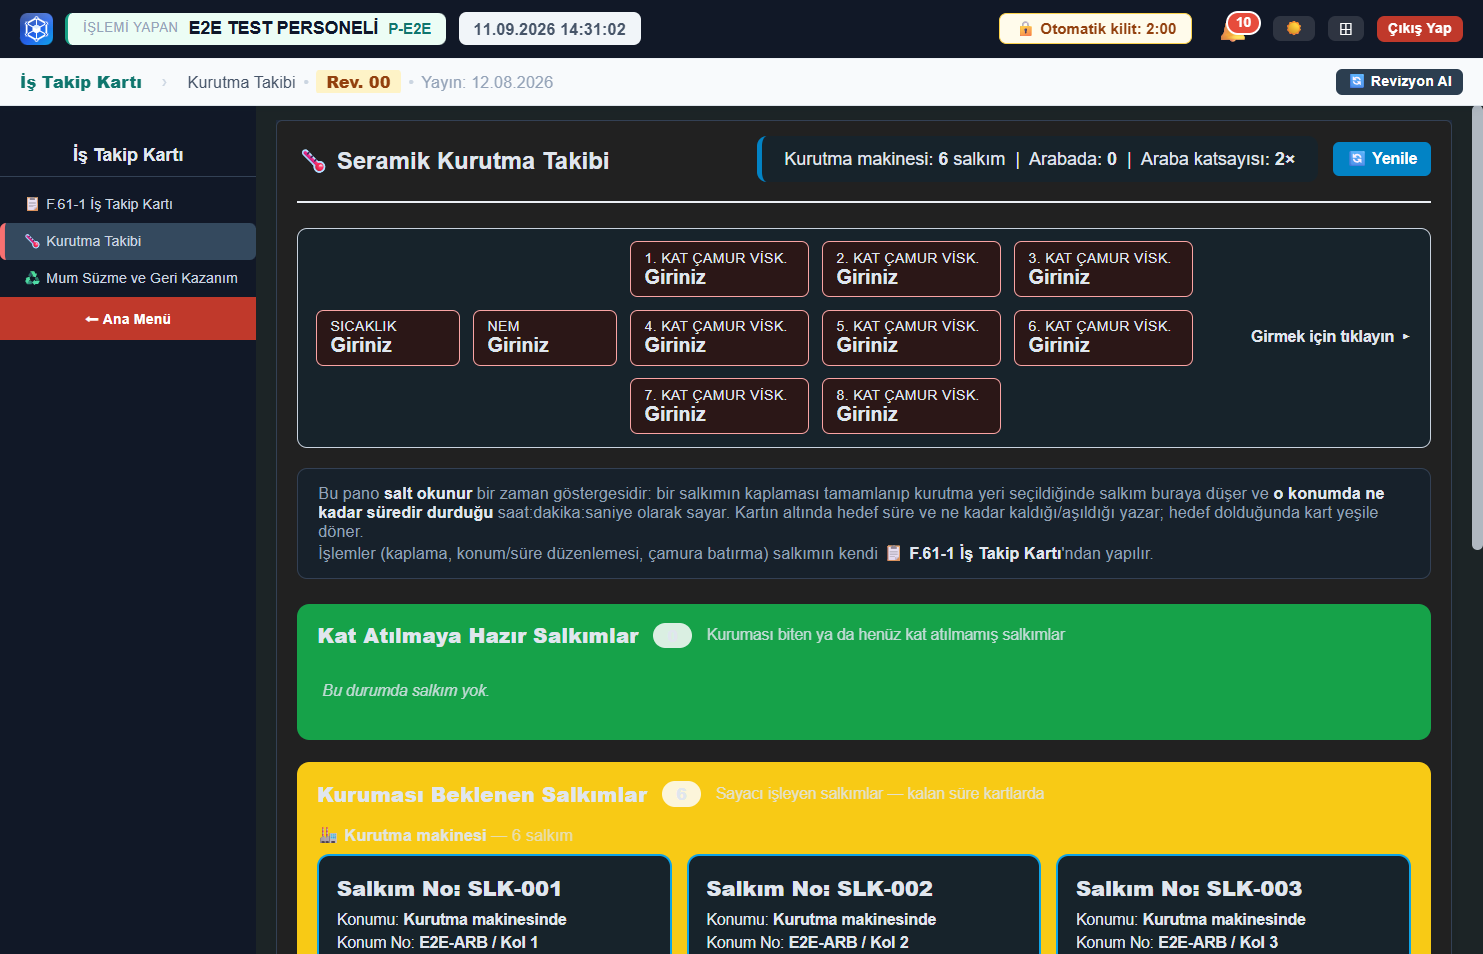Open the Salkım No: SLK-002 card

[864, 905]
